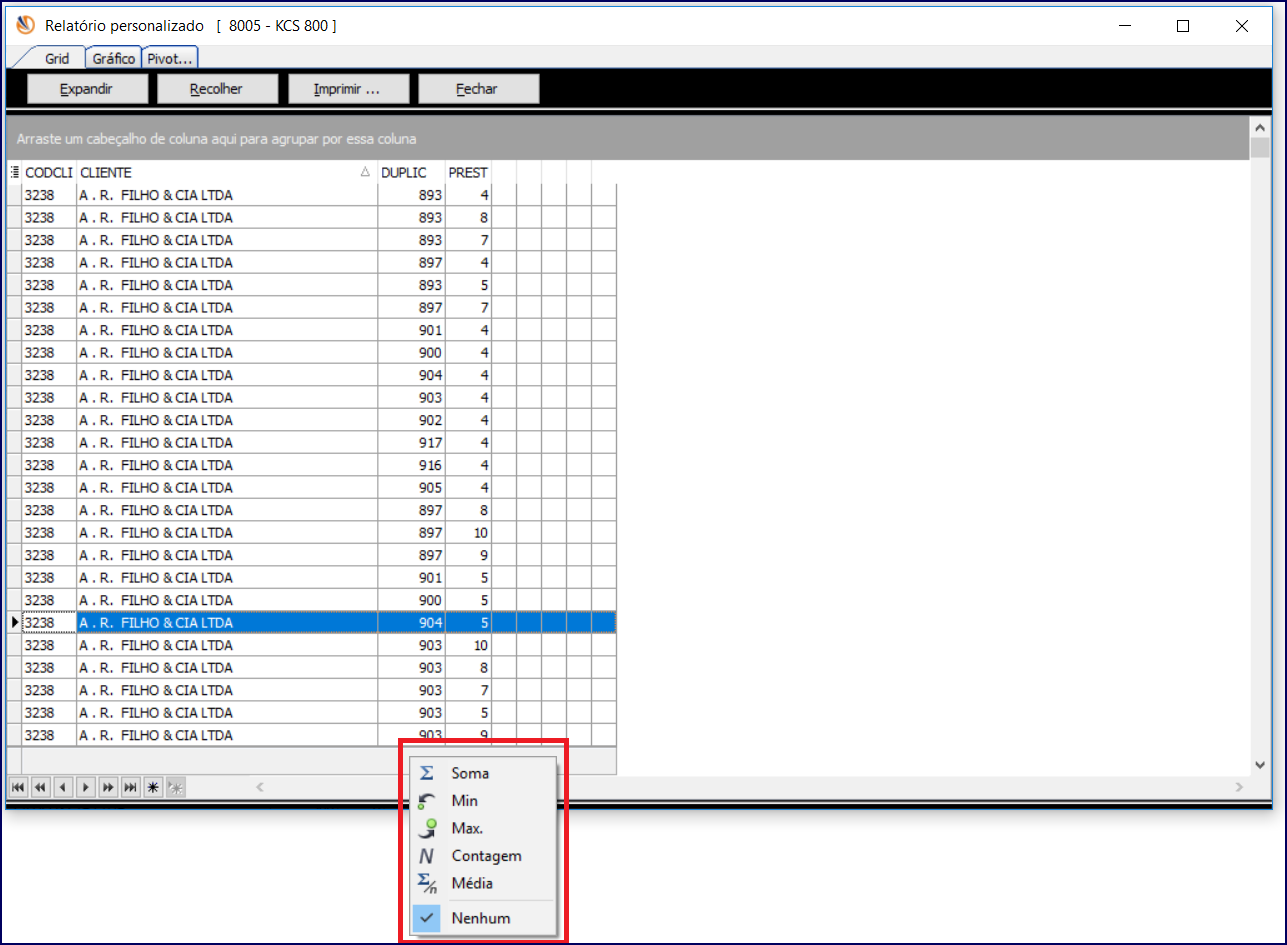Select the cell with DUPLIC 902
This screenshot has height=945, width=1287.
[x=411, y=420]
